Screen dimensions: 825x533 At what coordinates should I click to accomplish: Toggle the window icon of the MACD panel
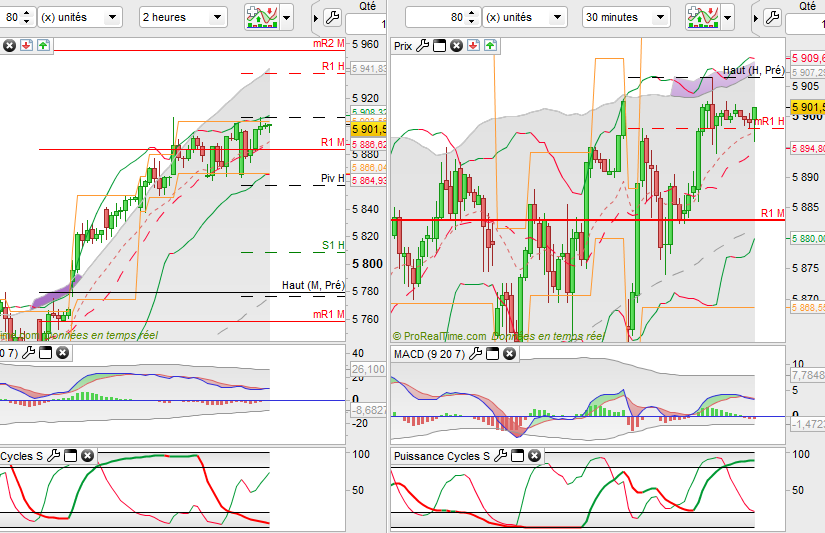click(492, 354)
